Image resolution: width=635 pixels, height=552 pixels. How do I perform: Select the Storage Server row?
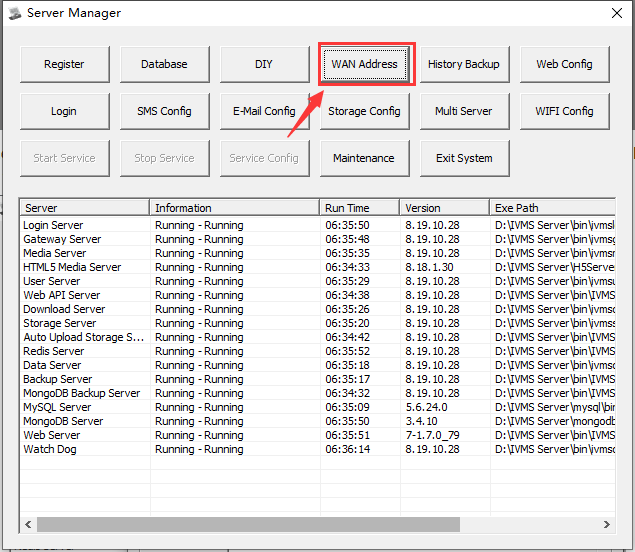pyautogui.click(x=318, y=323)
